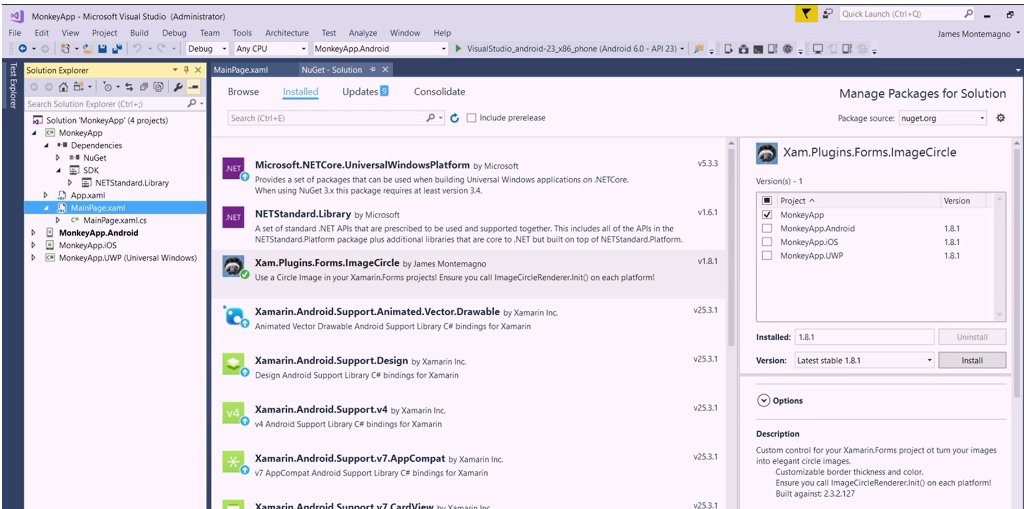1024x509 pixels.
Task: Start debugging with the green play arrow
Action: (458, 48)
